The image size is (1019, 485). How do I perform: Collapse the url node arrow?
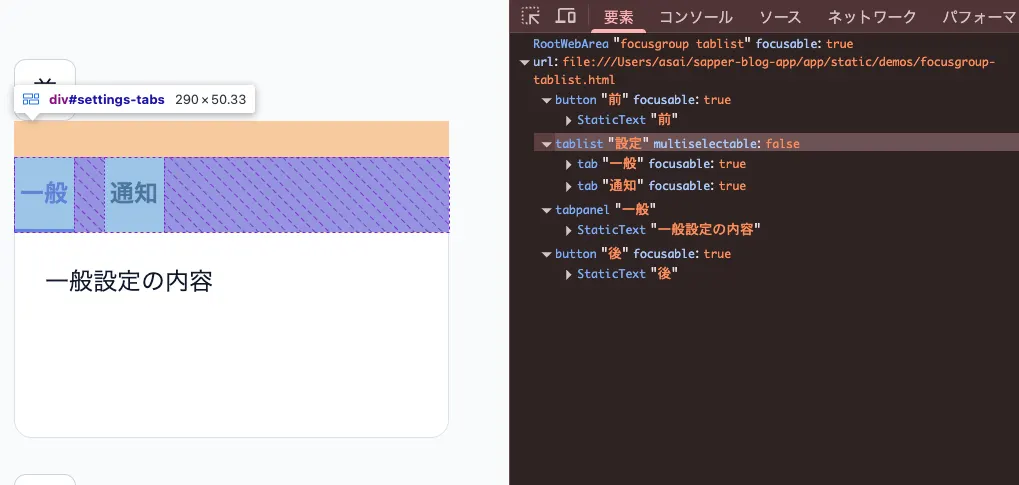524,62
